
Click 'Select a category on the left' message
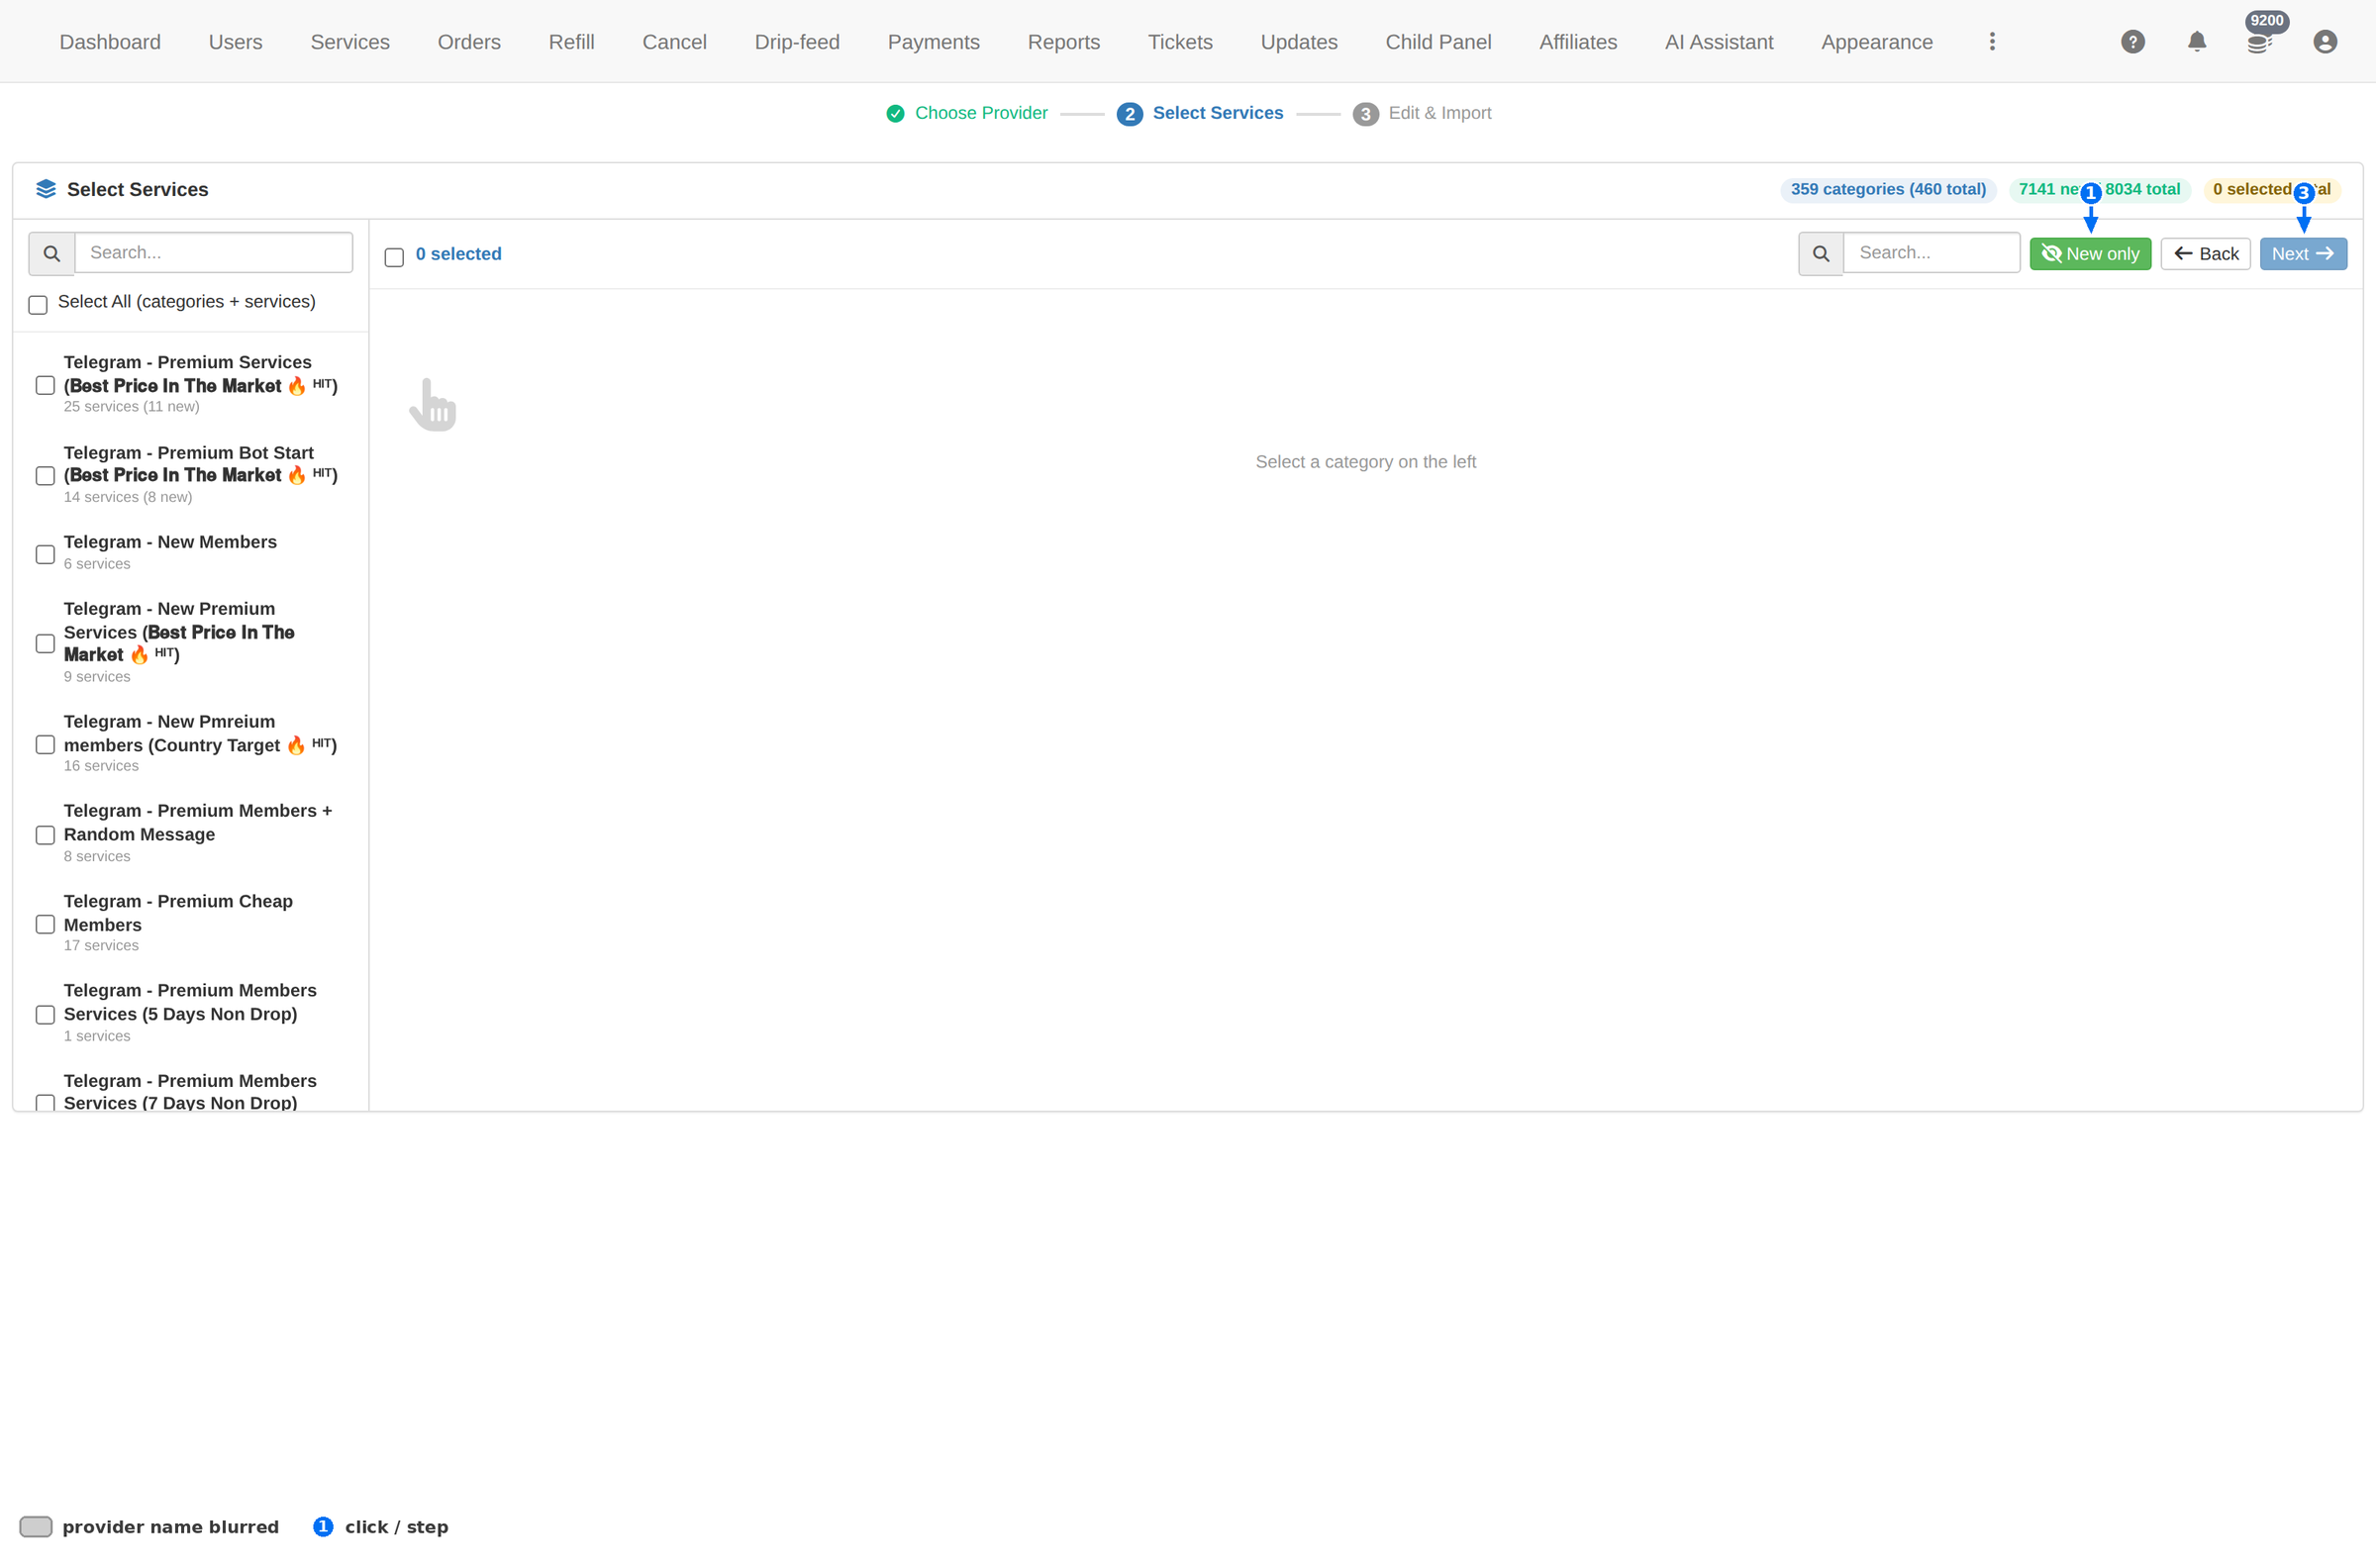(1365, 462)
